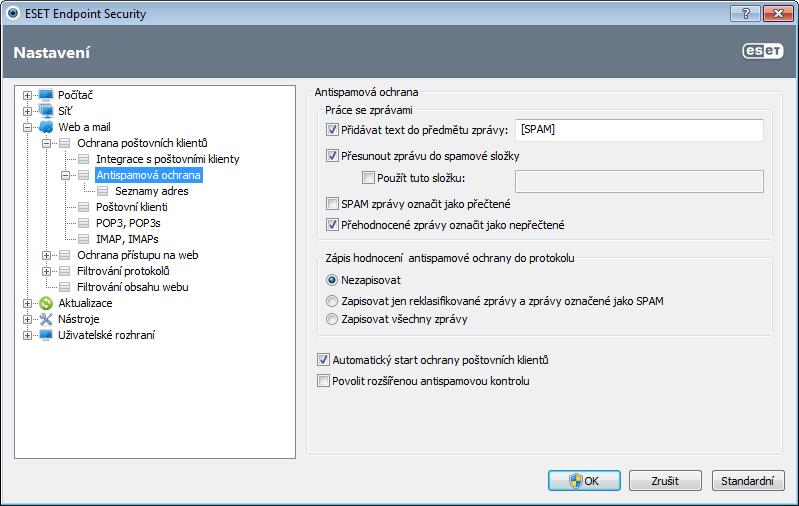The width and height of the screenshot is (799, 506).
Task: Expand Ochrana přístupu na web node
Action: (x=46, y=255)
